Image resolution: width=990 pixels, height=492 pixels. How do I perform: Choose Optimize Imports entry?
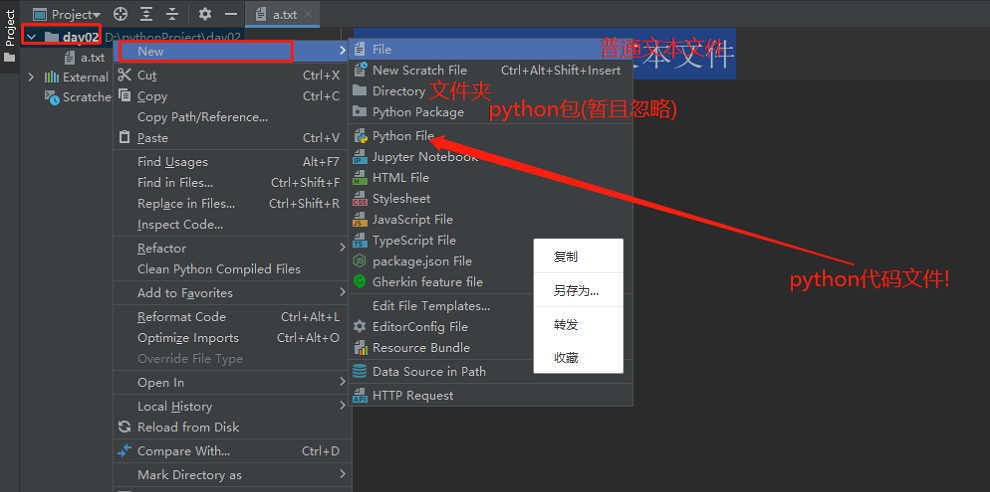230,338
